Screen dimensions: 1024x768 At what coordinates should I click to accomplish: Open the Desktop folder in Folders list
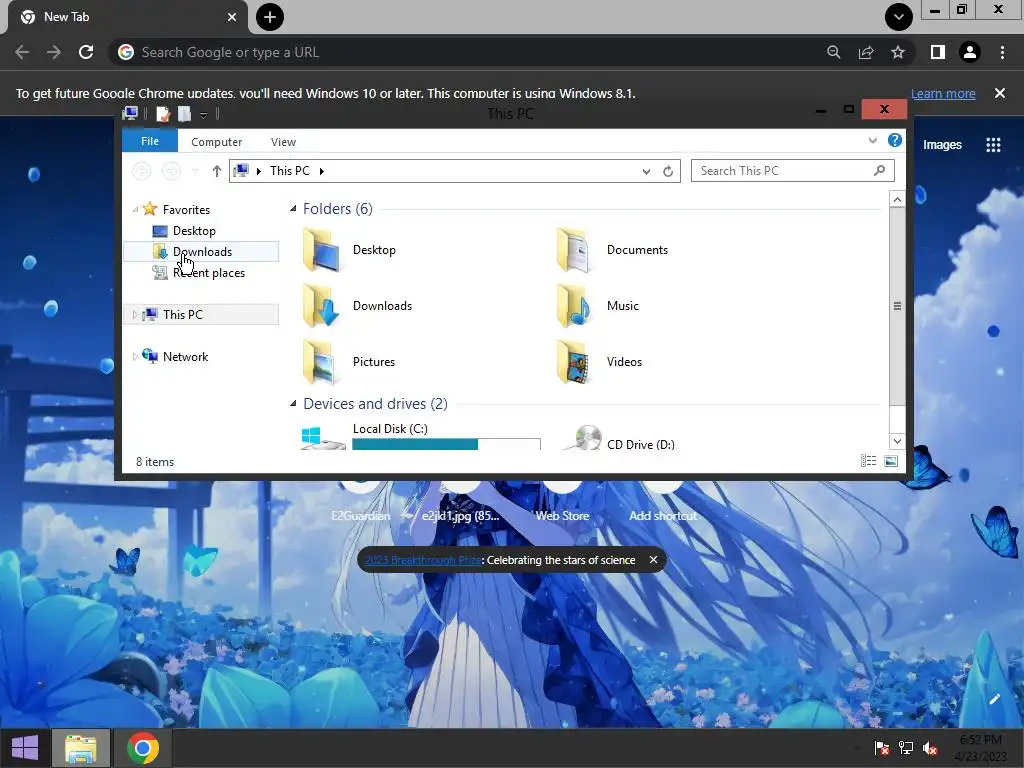[349, 250]
